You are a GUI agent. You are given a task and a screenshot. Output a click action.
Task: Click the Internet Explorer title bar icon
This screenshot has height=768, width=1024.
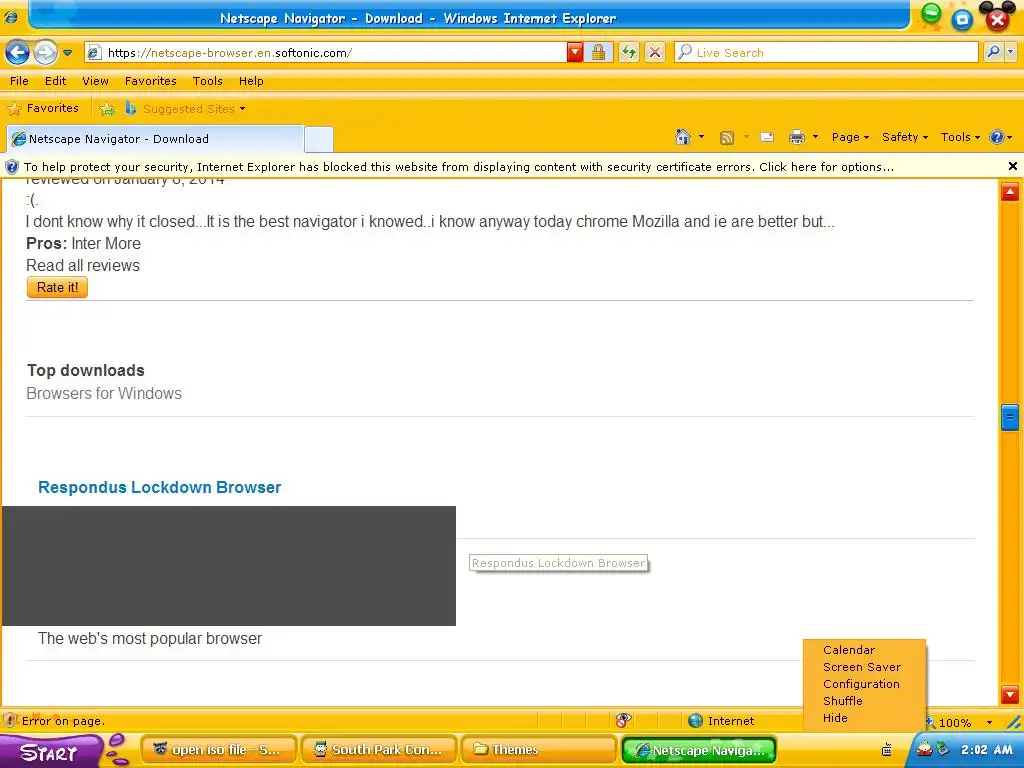click(11, 18)
